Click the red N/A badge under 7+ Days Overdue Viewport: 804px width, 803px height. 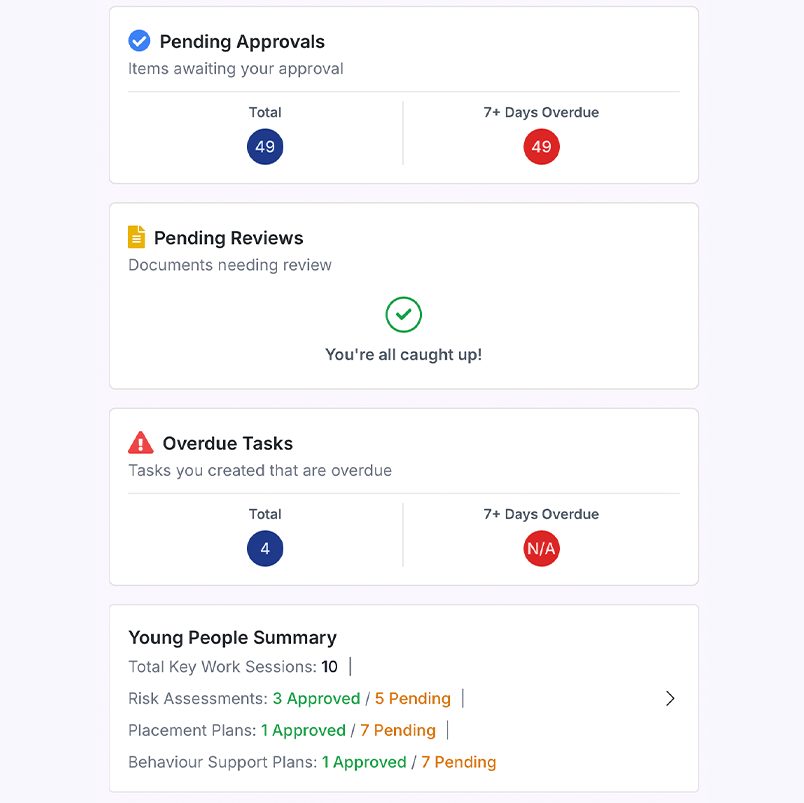[541, 548]
